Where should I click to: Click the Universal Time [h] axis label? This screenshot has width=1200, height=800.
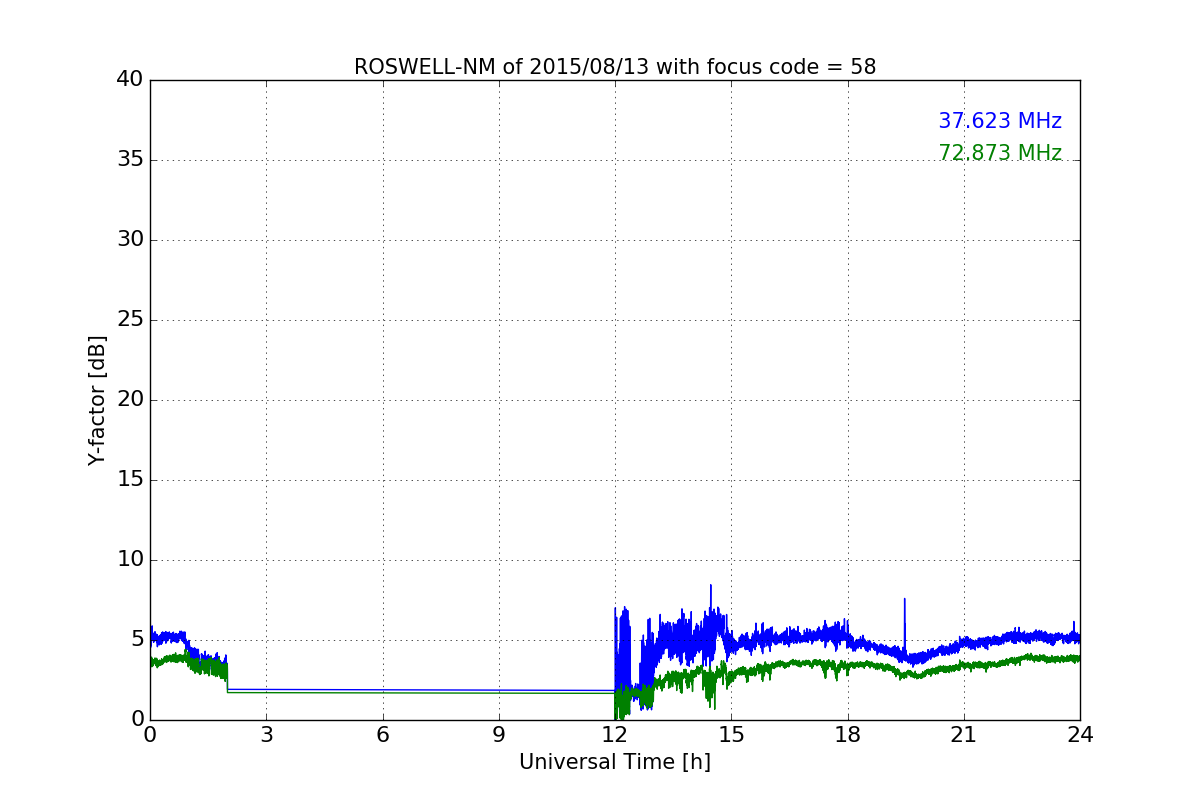tap(615, 762)
